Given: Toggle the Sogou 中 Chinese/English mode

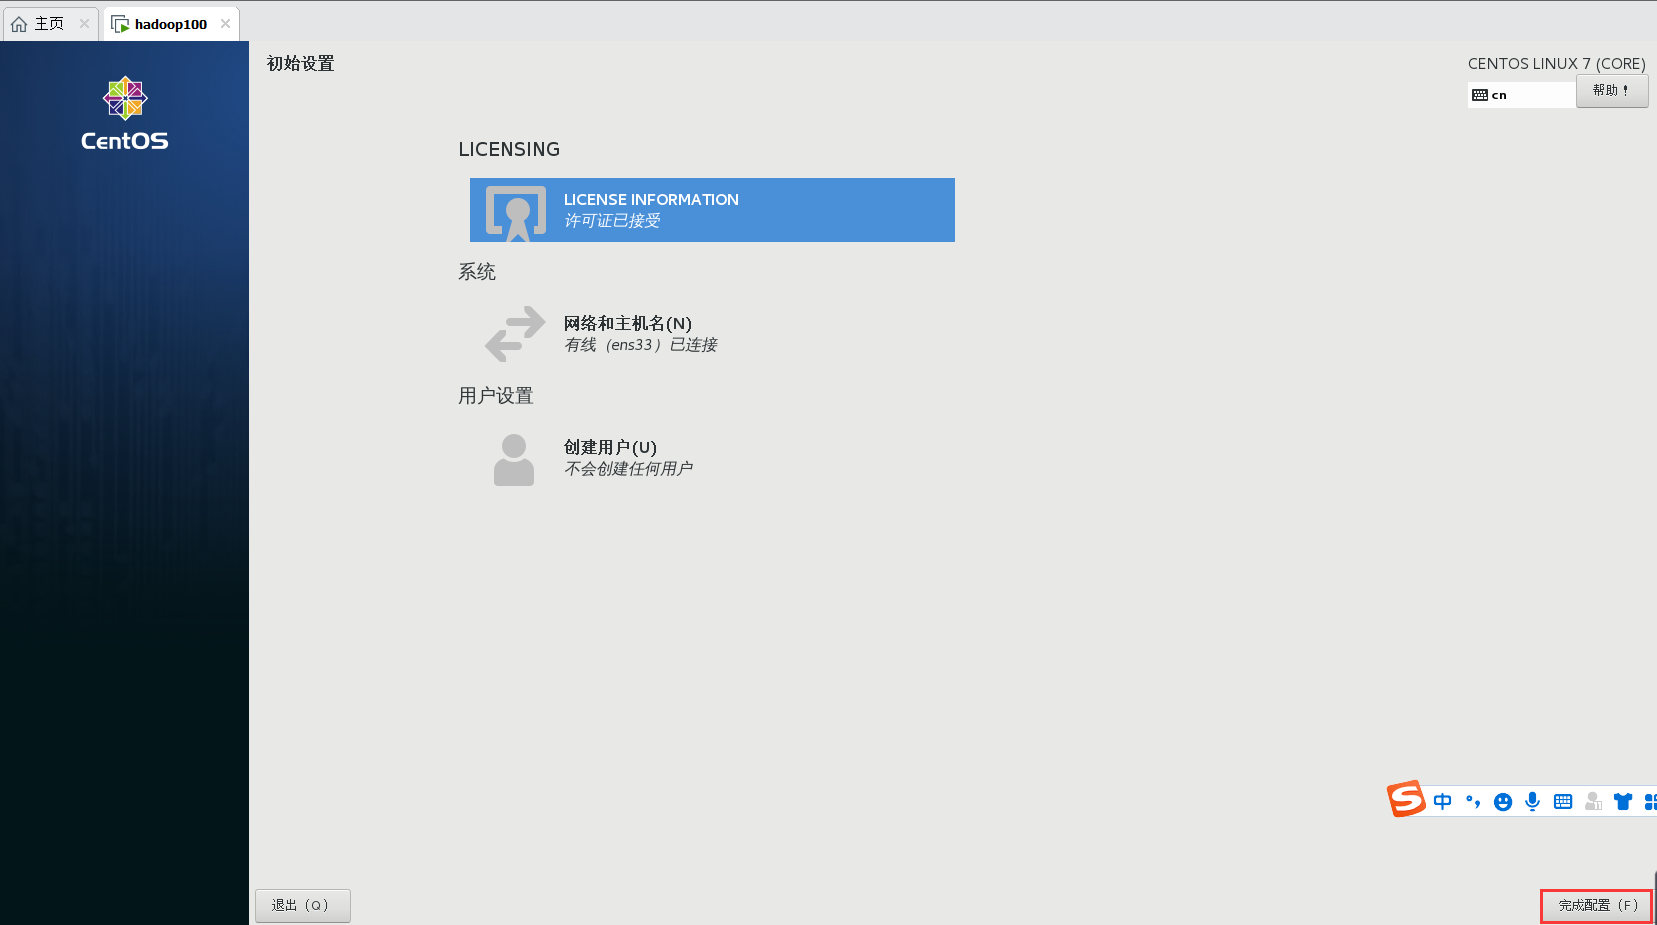Looking at the screenshot, I should (1442, 801).
